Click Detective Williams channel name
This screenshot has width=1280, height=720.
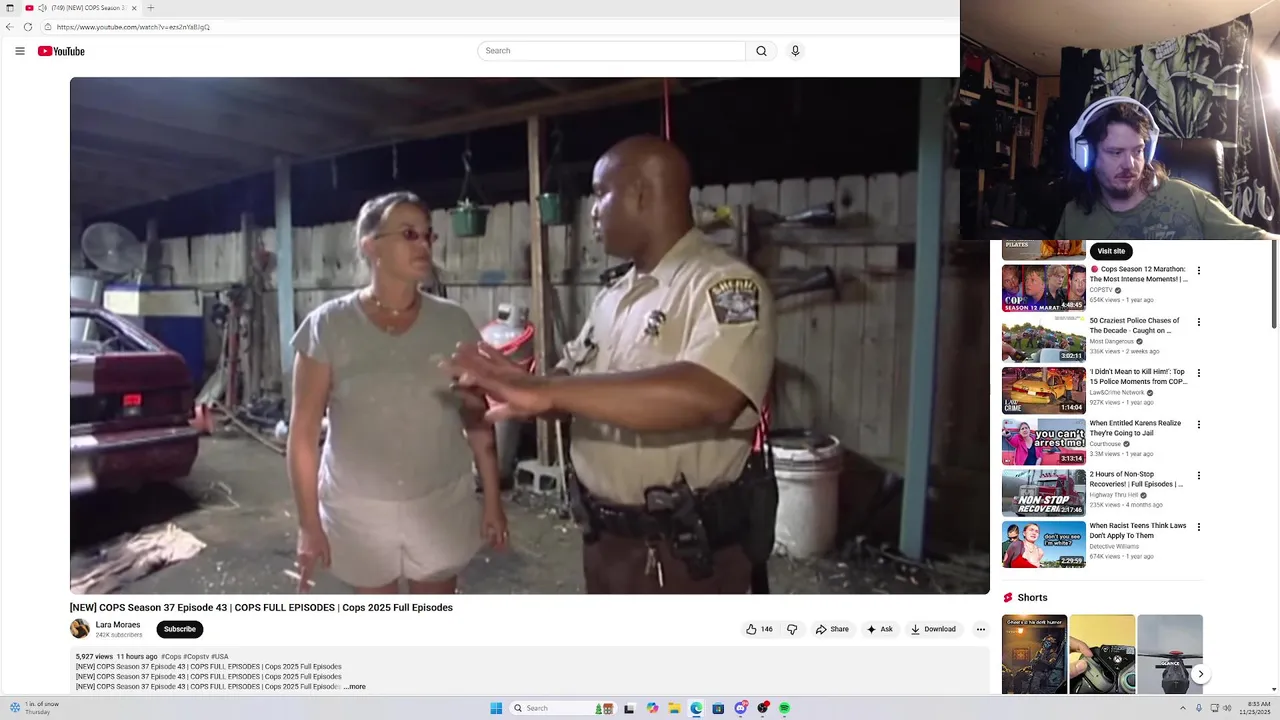point(1114,546)
